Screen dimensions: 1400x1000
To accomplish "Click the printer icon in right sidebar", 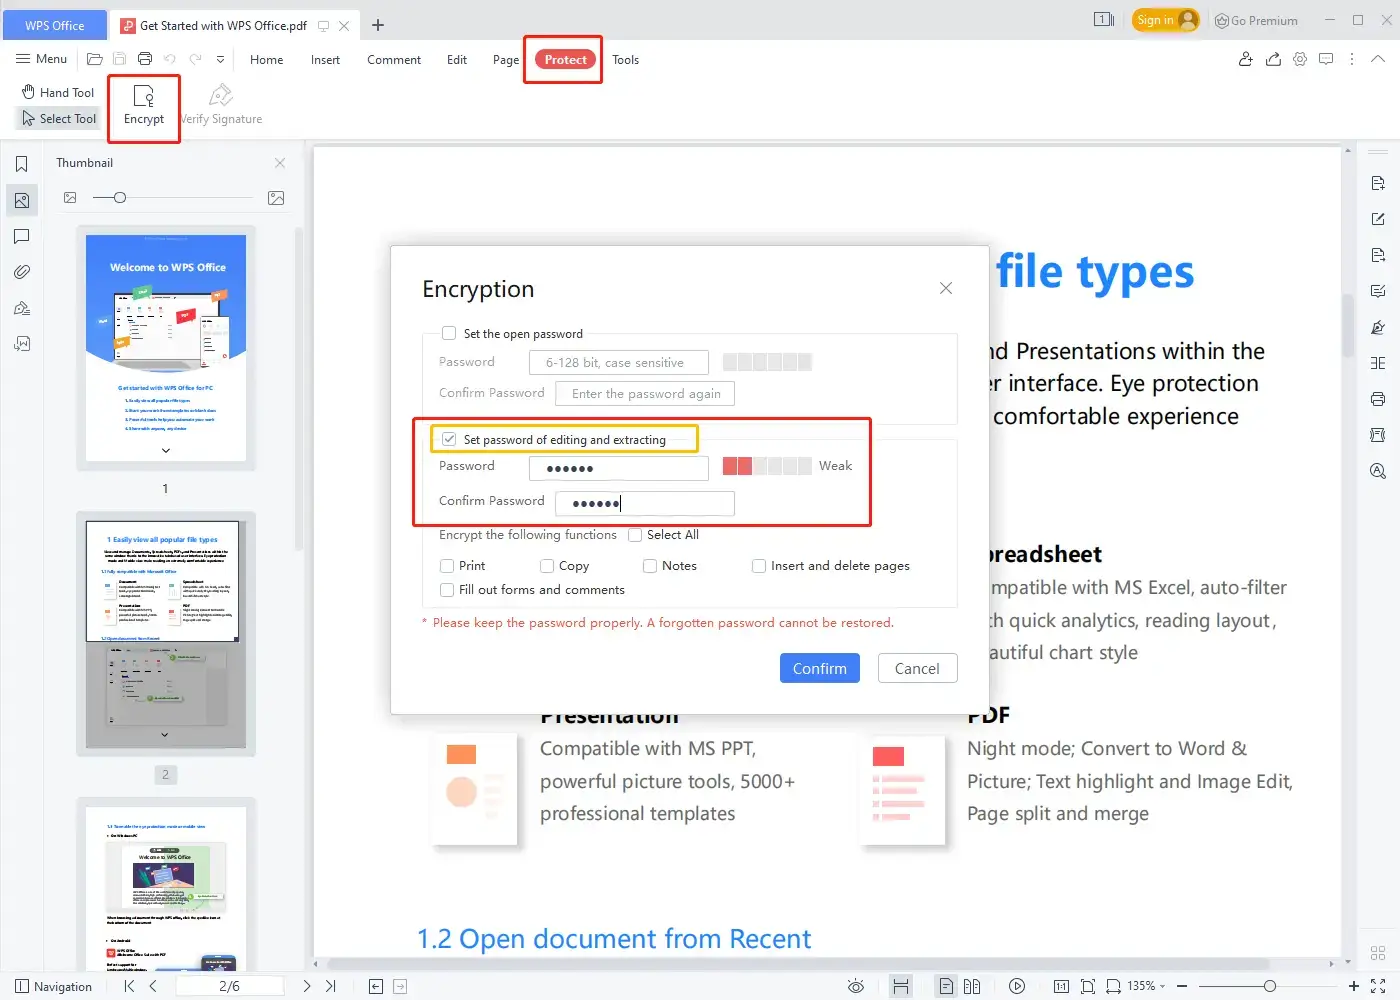I will [1378, 399].
